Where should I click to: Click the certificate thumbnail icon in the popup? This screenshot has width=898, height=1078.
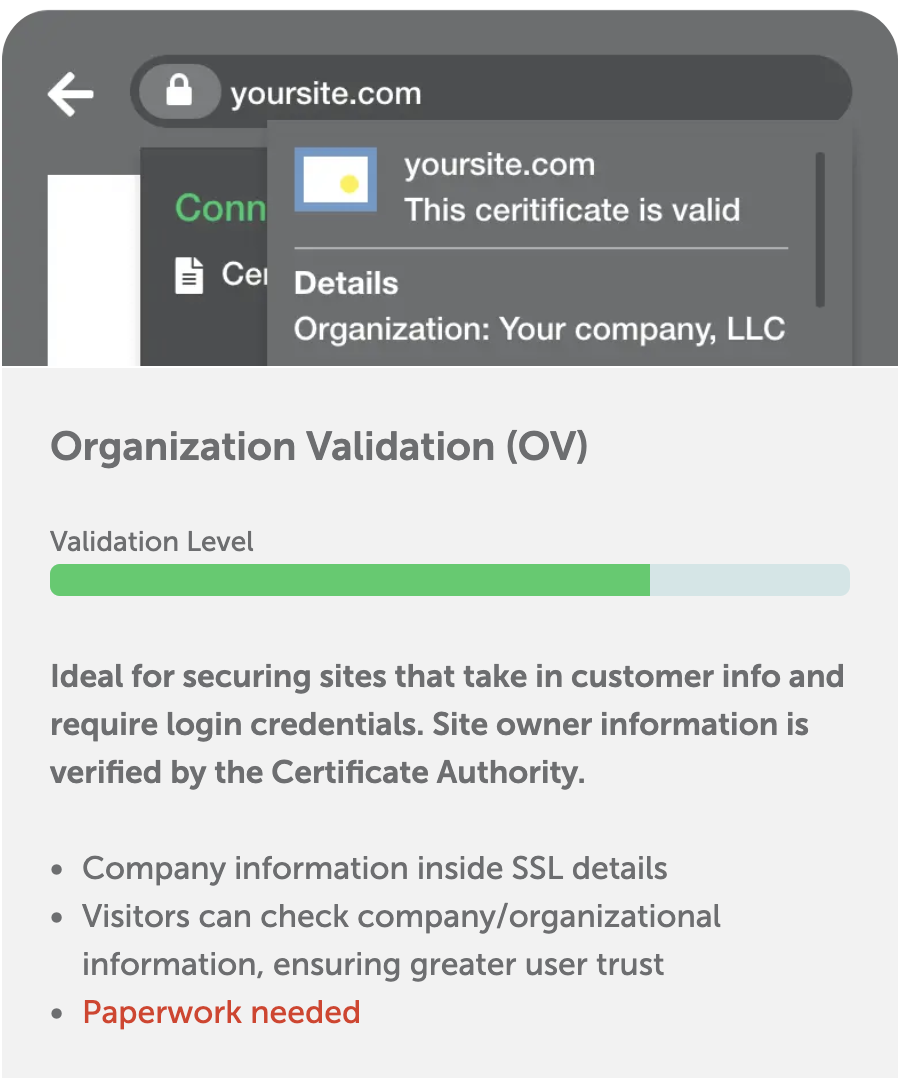click(335, 180)
